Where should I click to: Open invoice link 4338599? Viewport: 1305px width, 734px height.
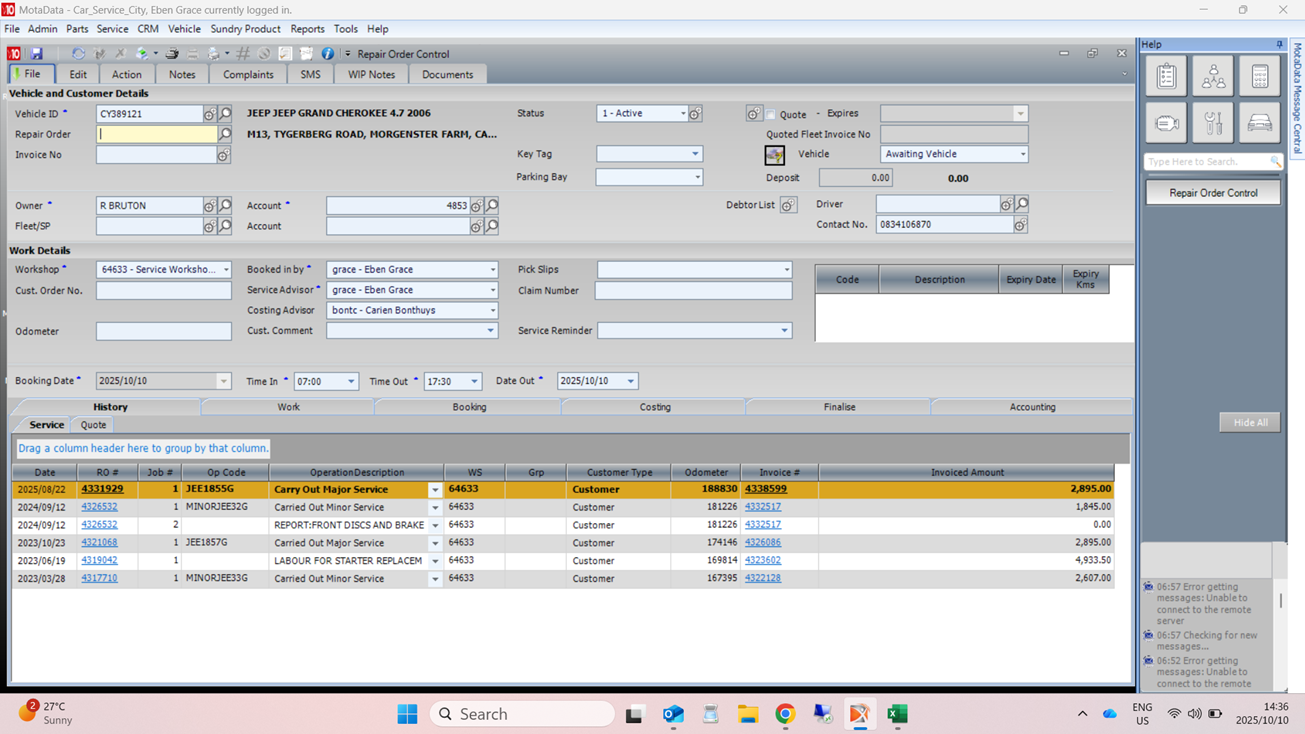(x=765, y=489)
